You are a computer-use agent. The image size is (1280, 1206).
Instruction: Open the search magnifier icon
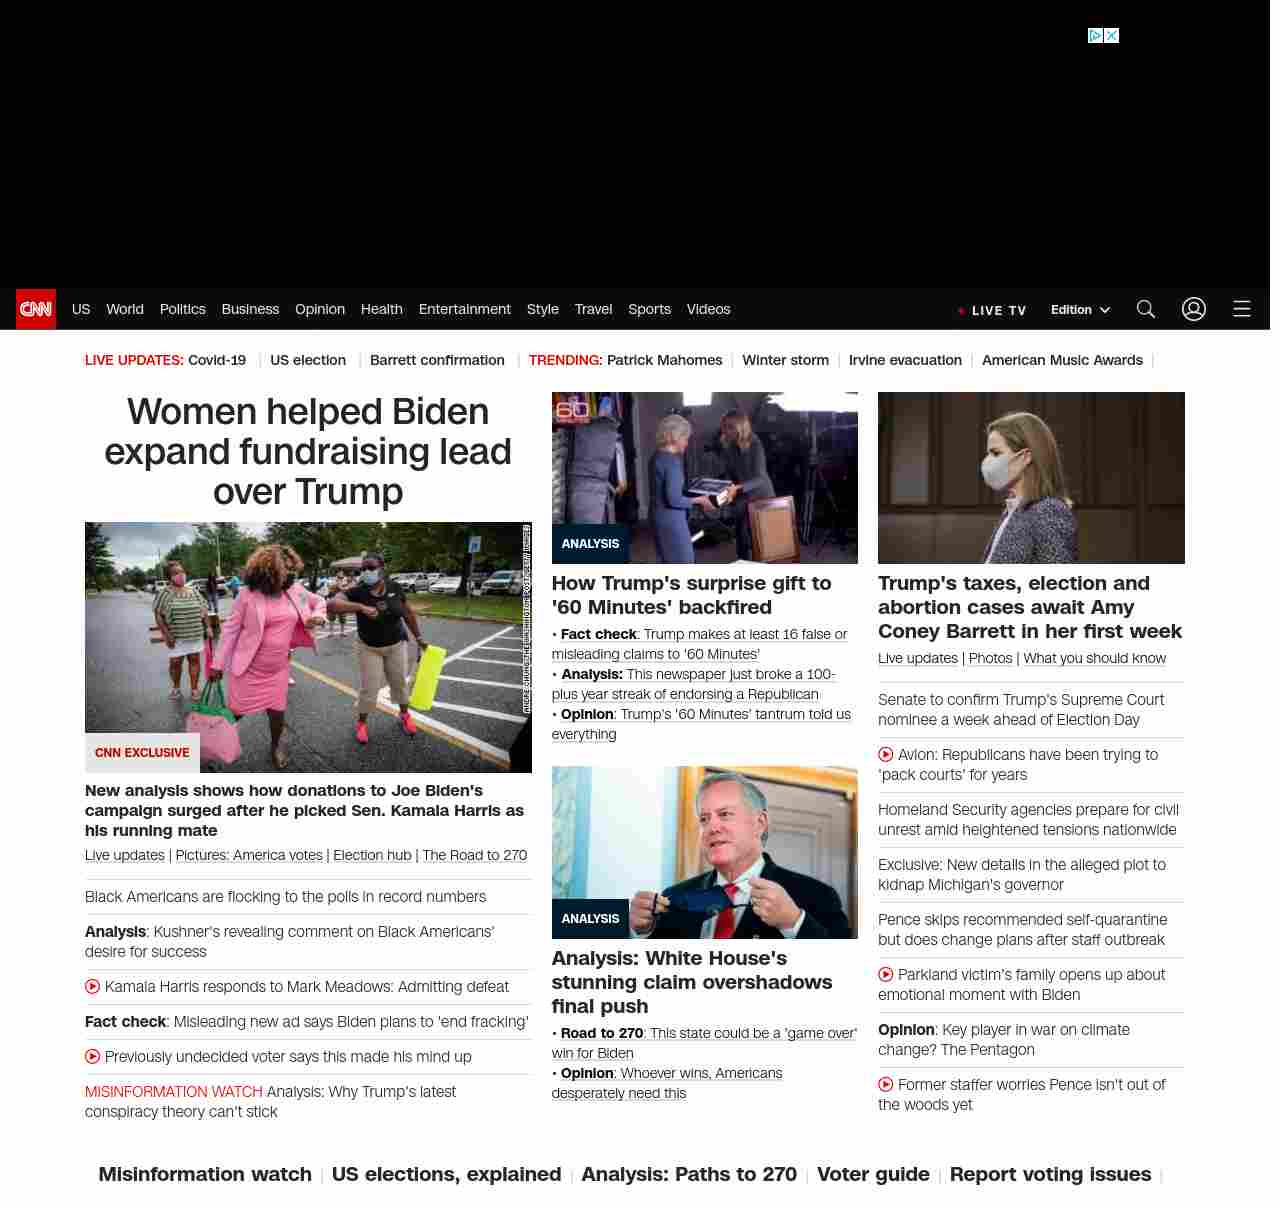click(x=1145, y=309)
